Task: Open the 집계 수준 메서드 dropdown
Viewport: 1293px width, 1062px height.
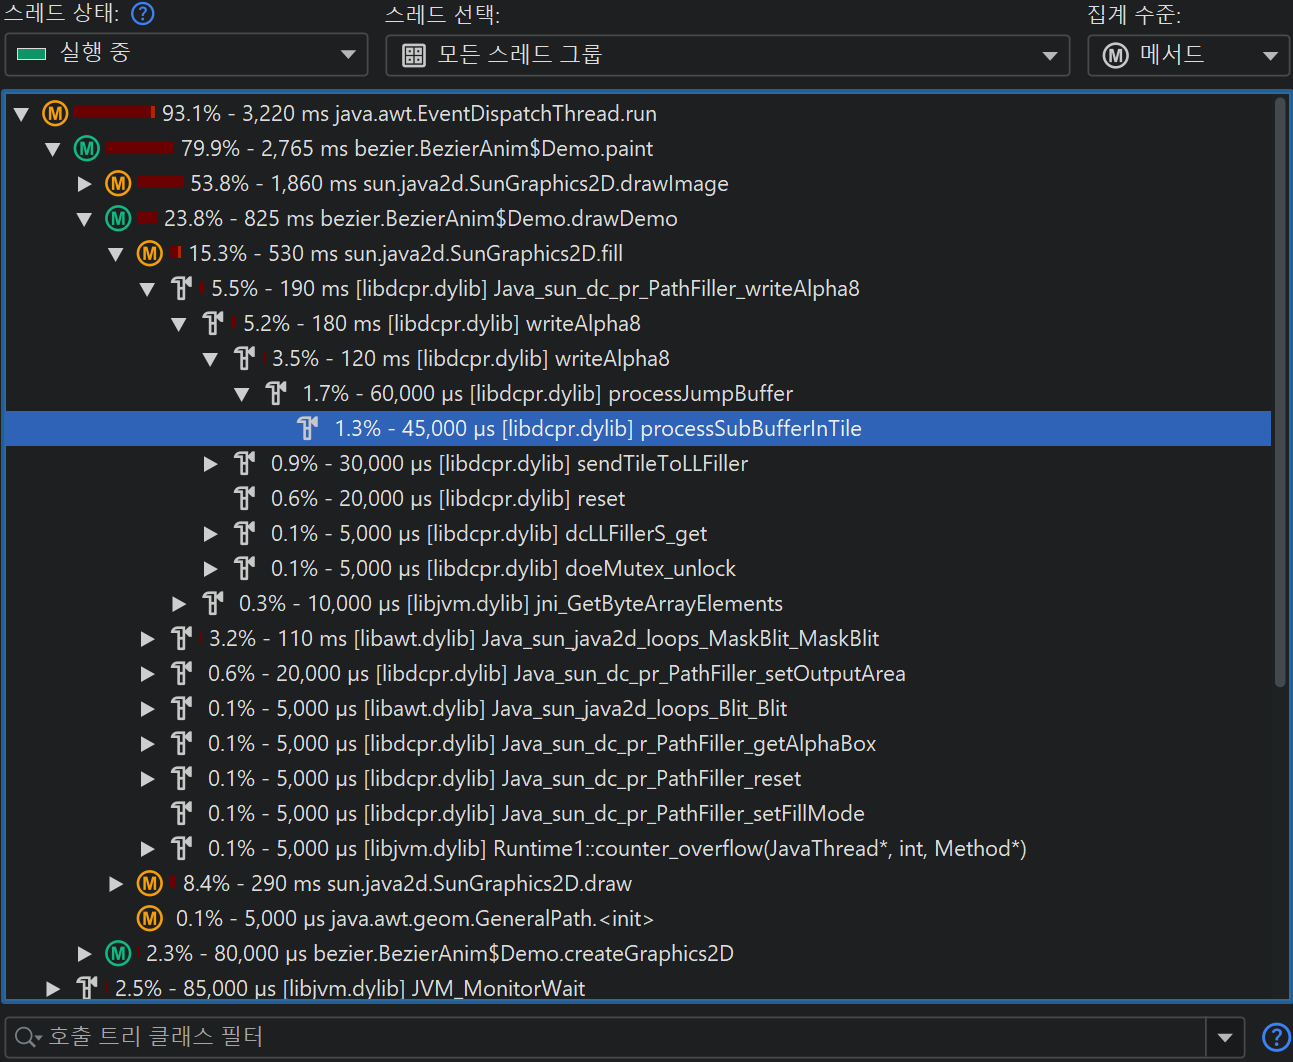Action: [1188, 55]
